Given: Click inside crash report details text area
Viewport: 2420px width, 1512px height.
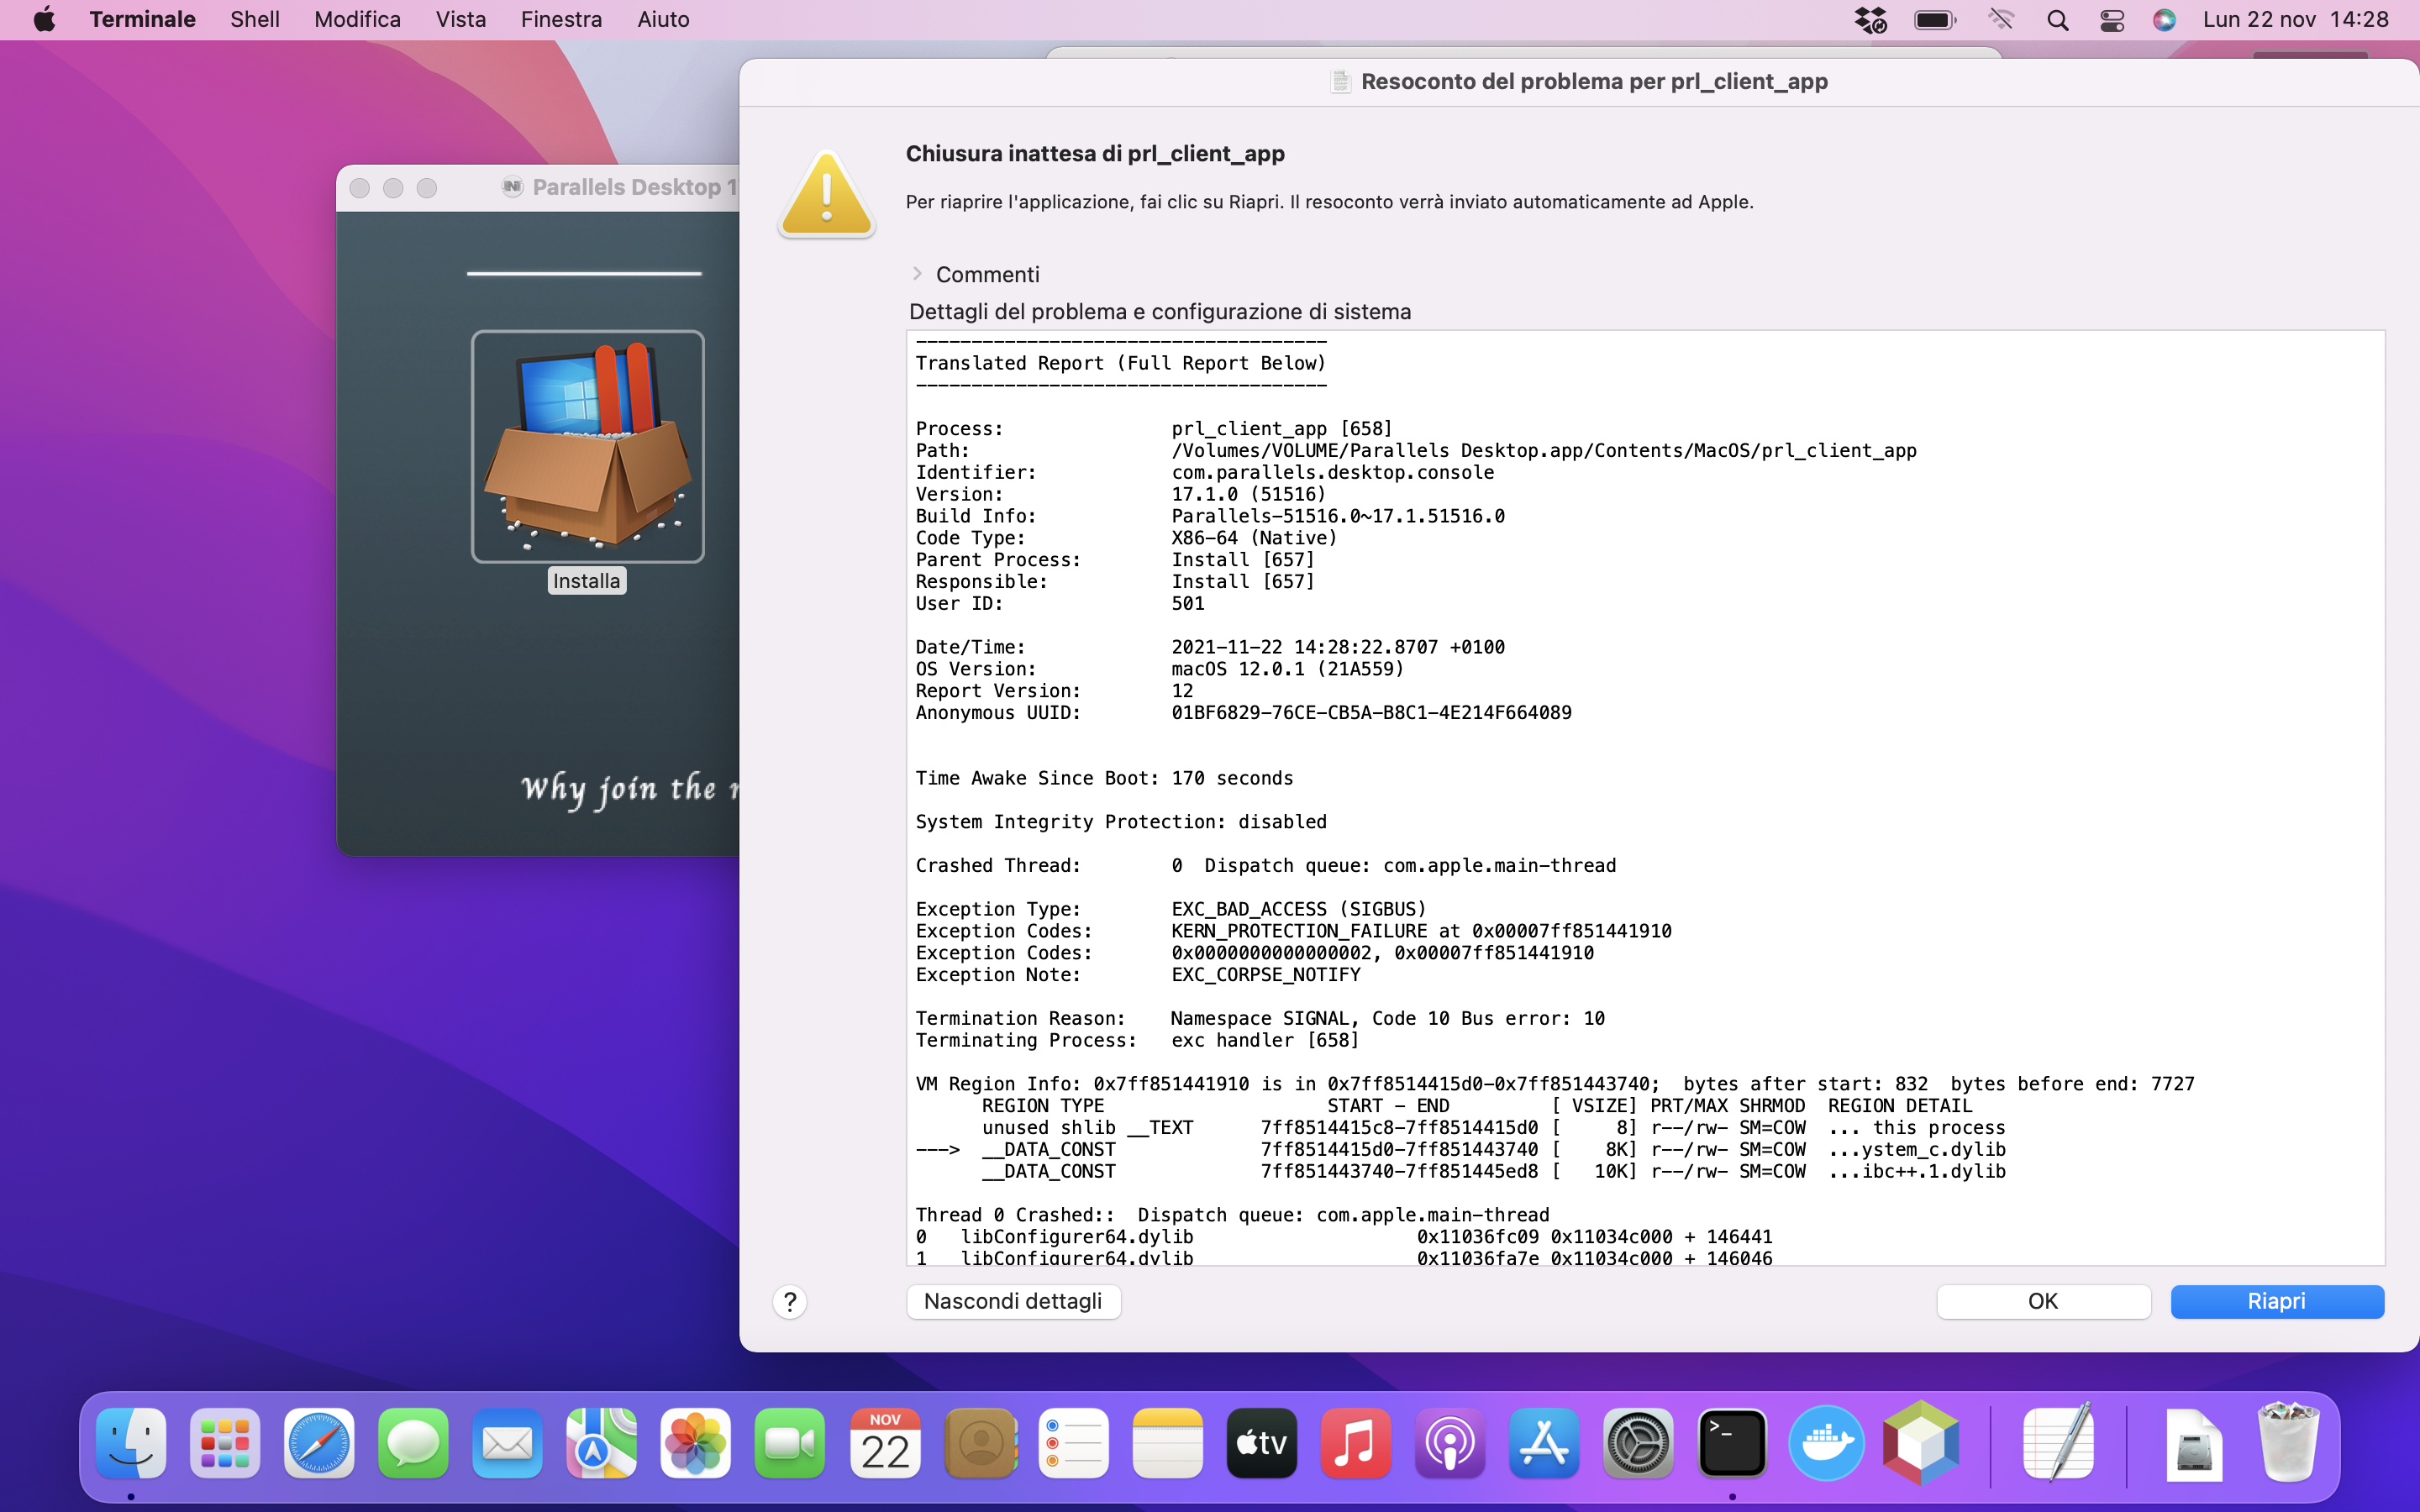Looking at the screenshot, I should point(1645,797).
